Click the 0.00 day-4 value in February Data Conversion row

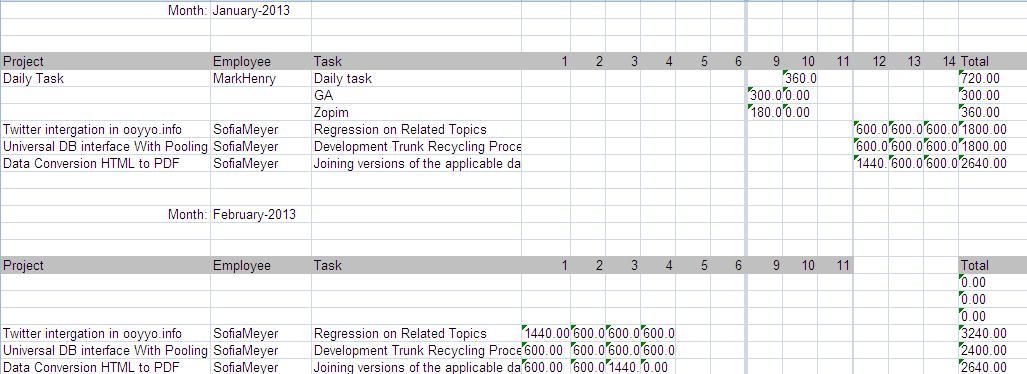click(x=658, y=367)
